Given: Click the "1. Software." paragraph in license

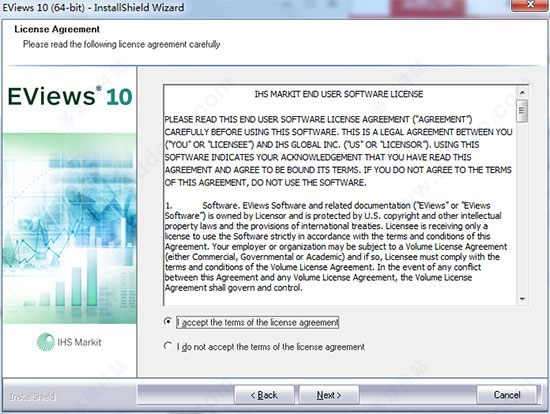Looking at the screenshot, I should tap(336, 246).
